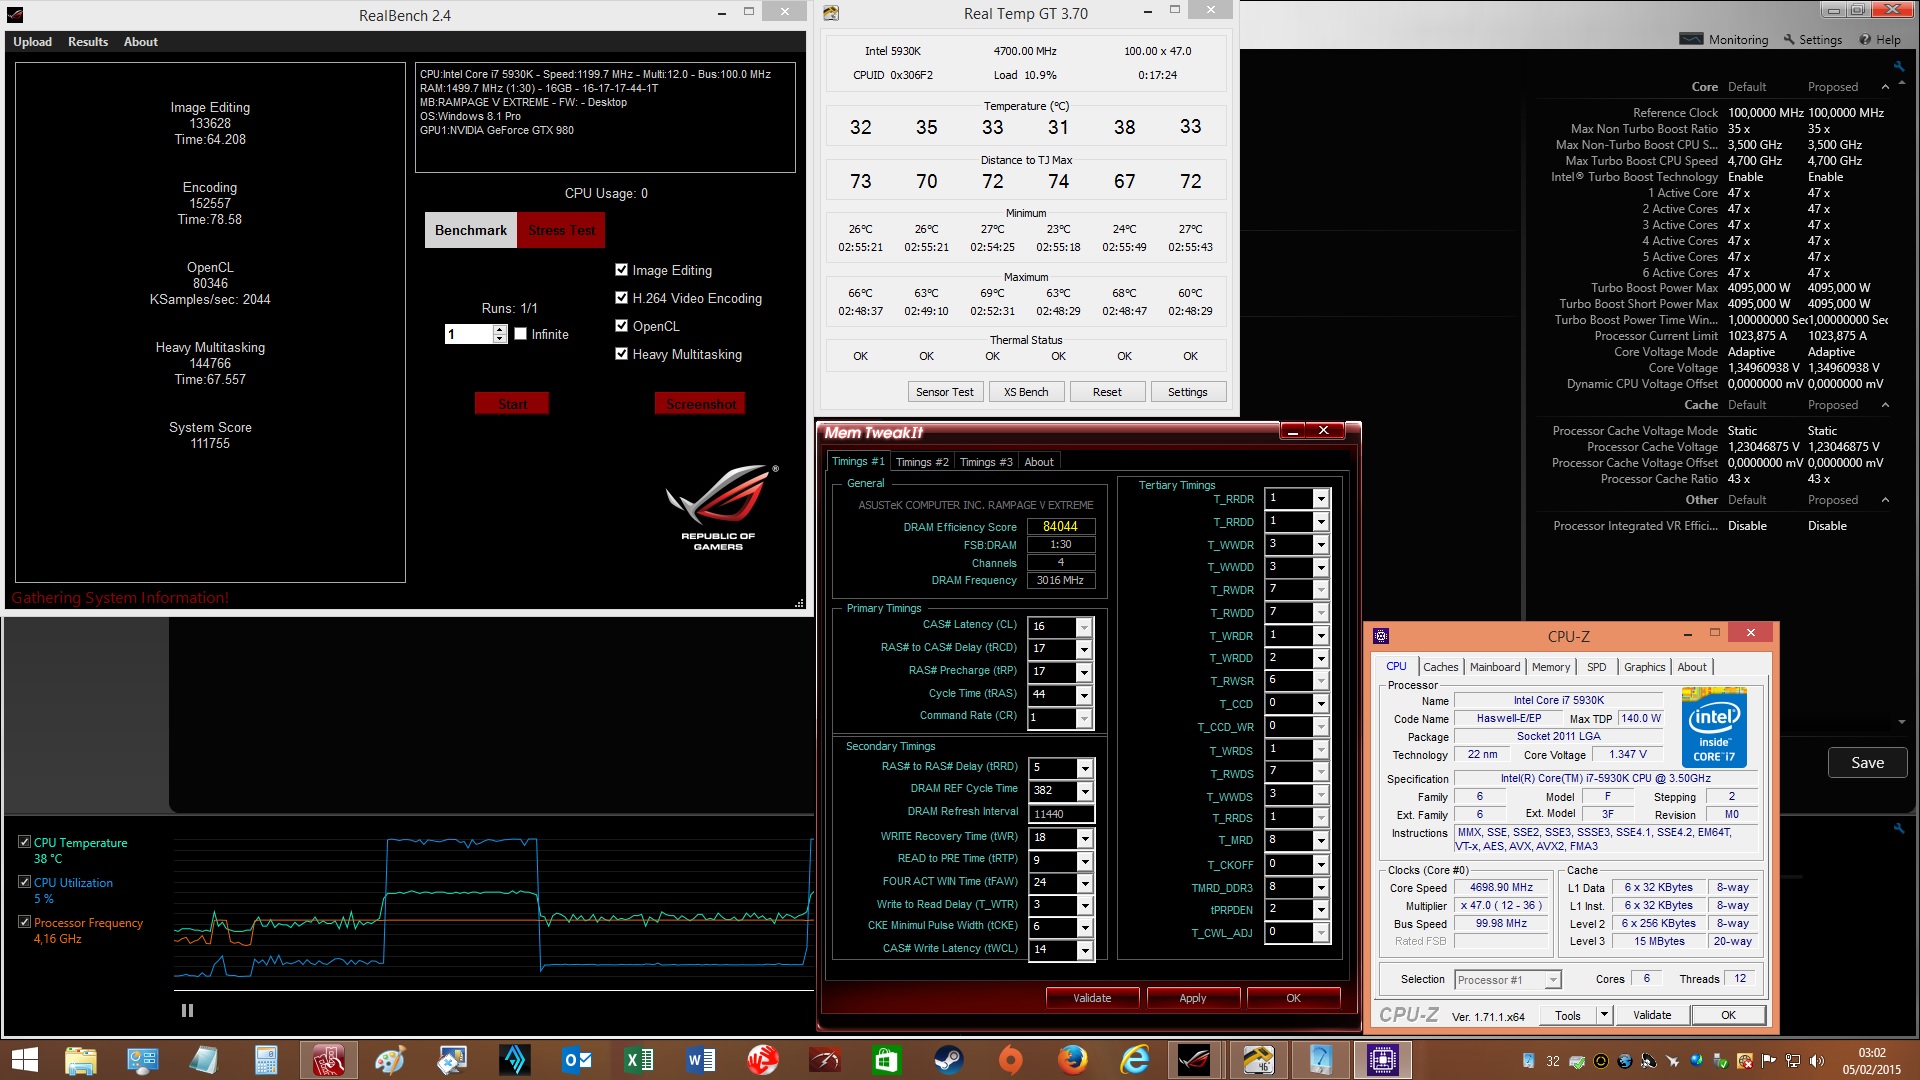This screenshot has width=1920, height=1080.
Task: Open the Results menu in RealBench
Action: click(x=88, y=42)
